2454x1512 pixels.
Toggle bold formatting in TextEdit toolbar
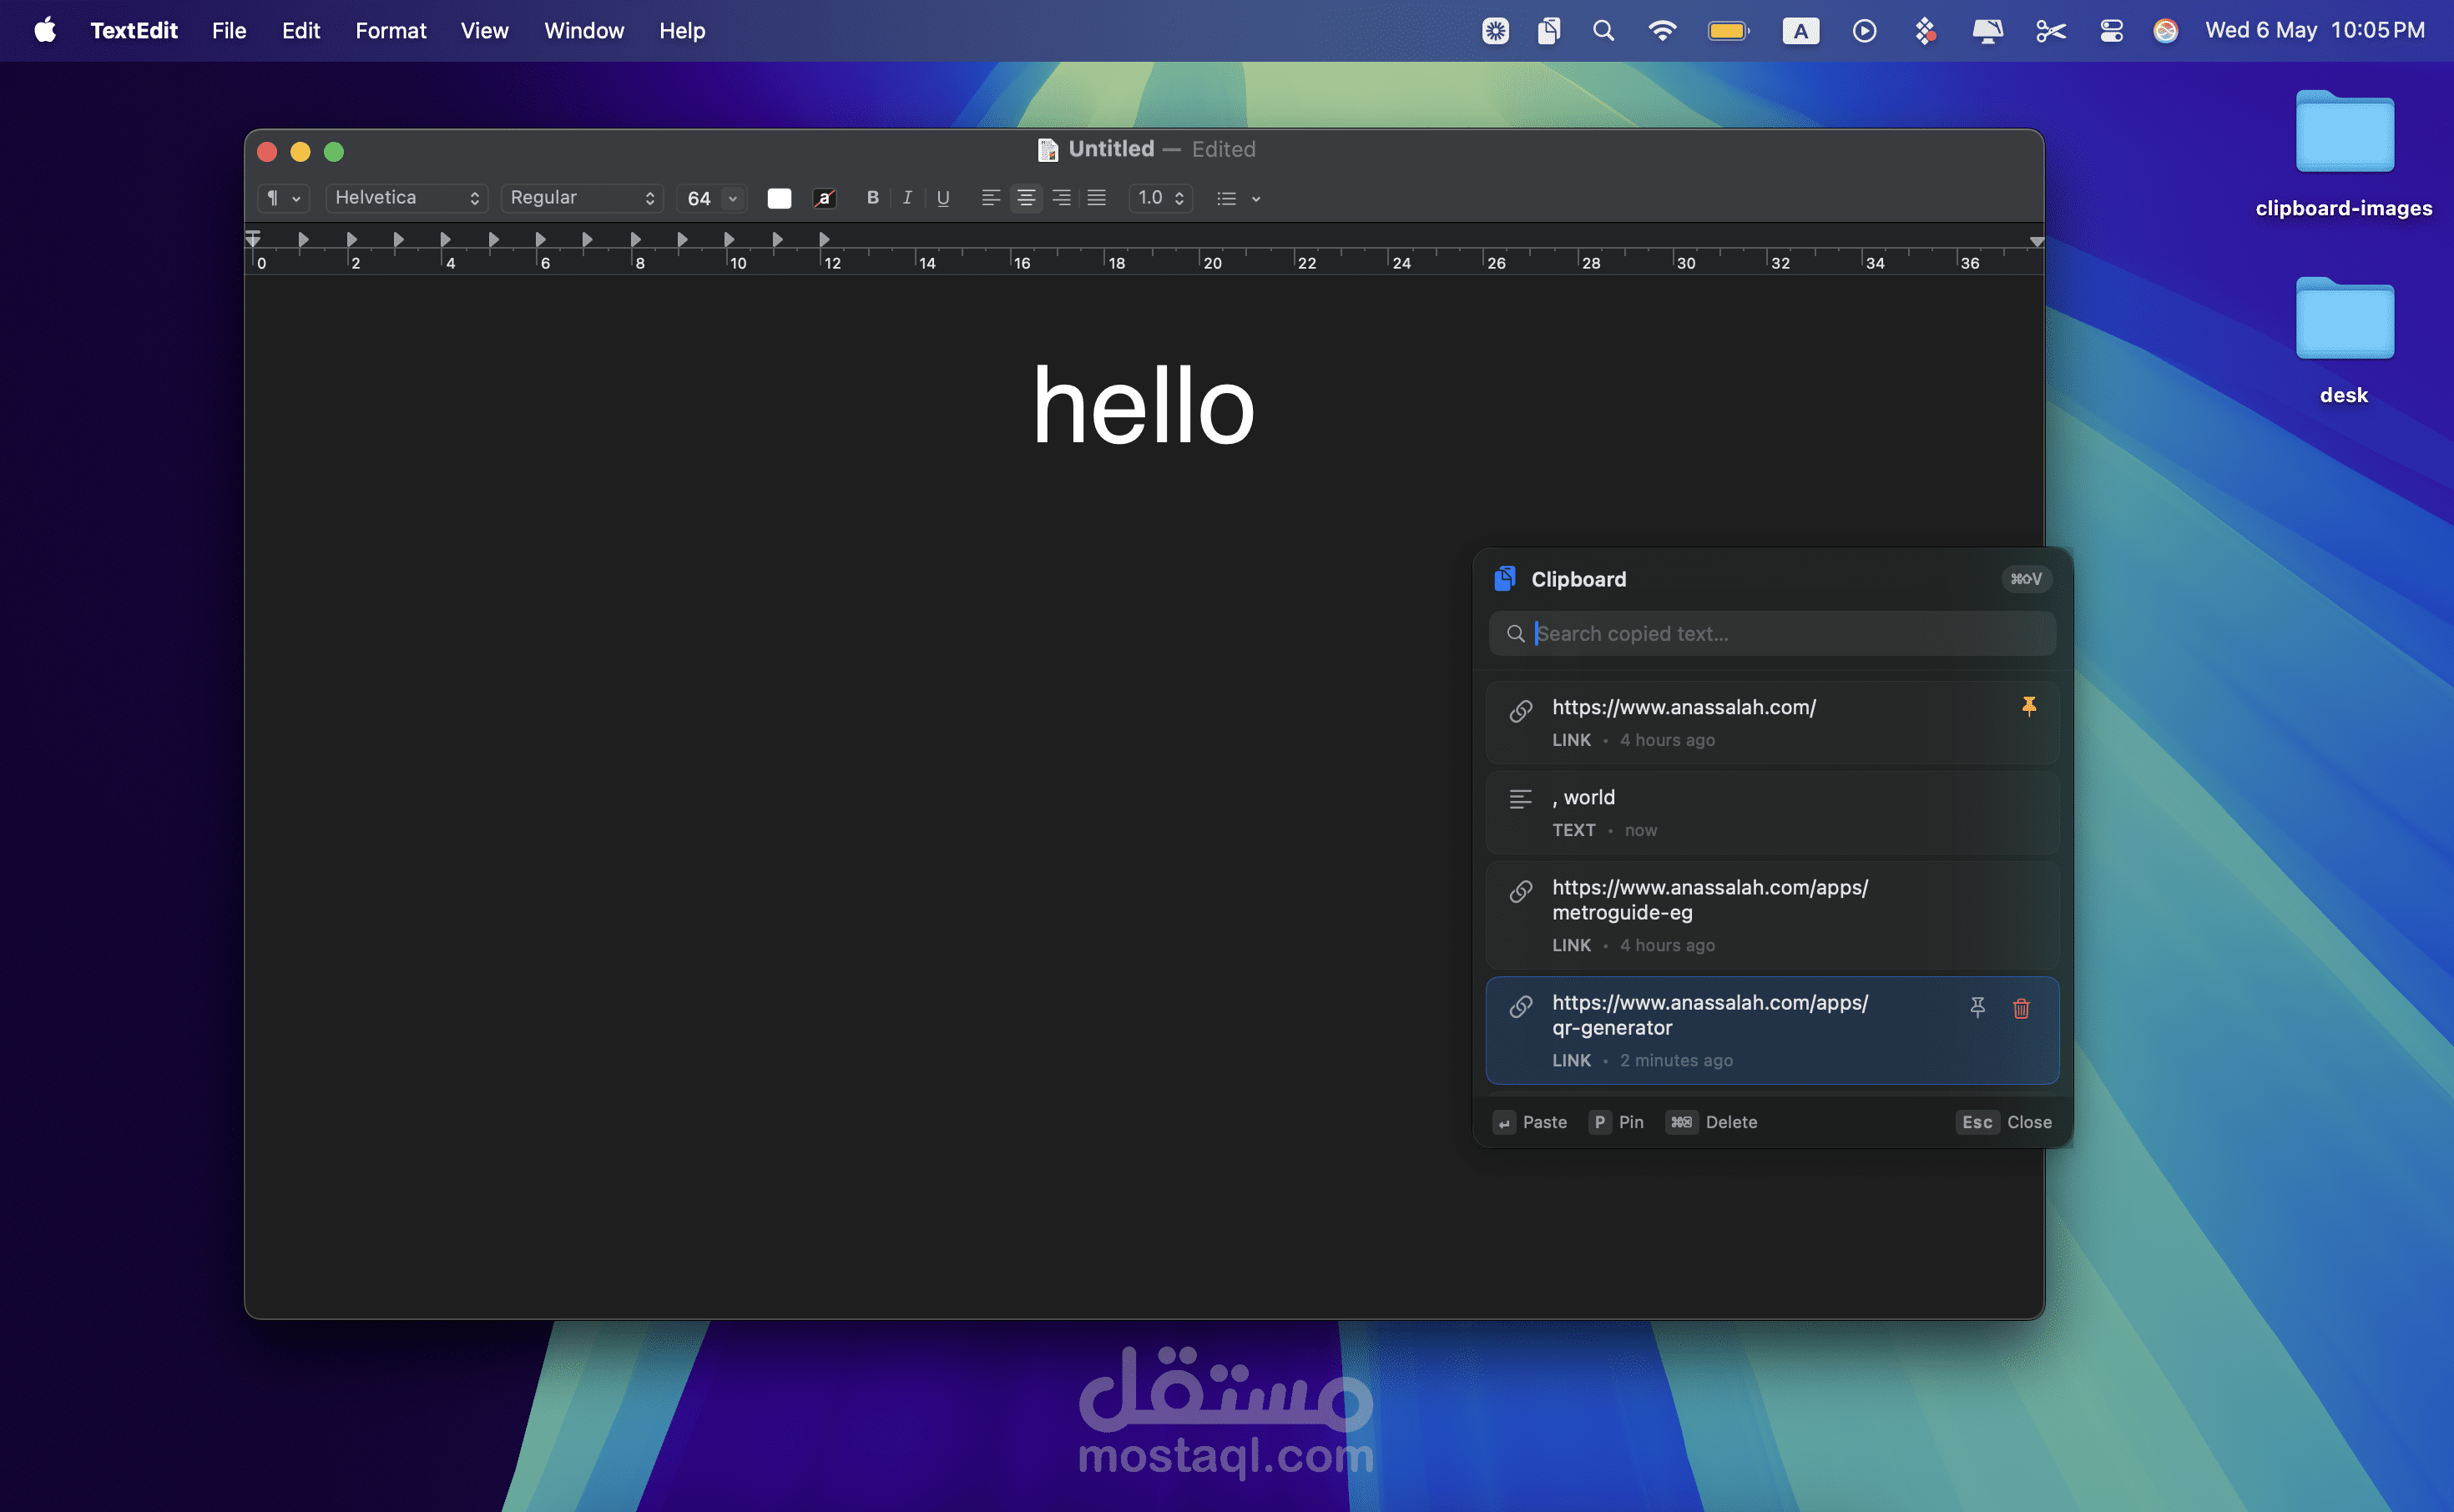[x=873, y=198]
